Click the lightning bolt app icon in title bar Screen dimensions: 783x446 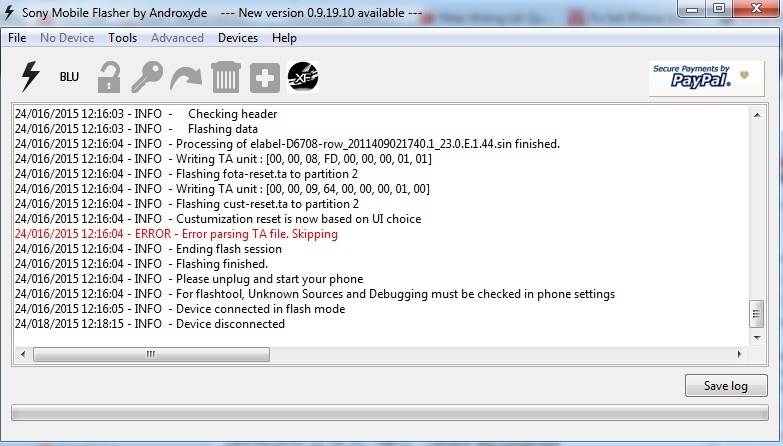[9, 12]
